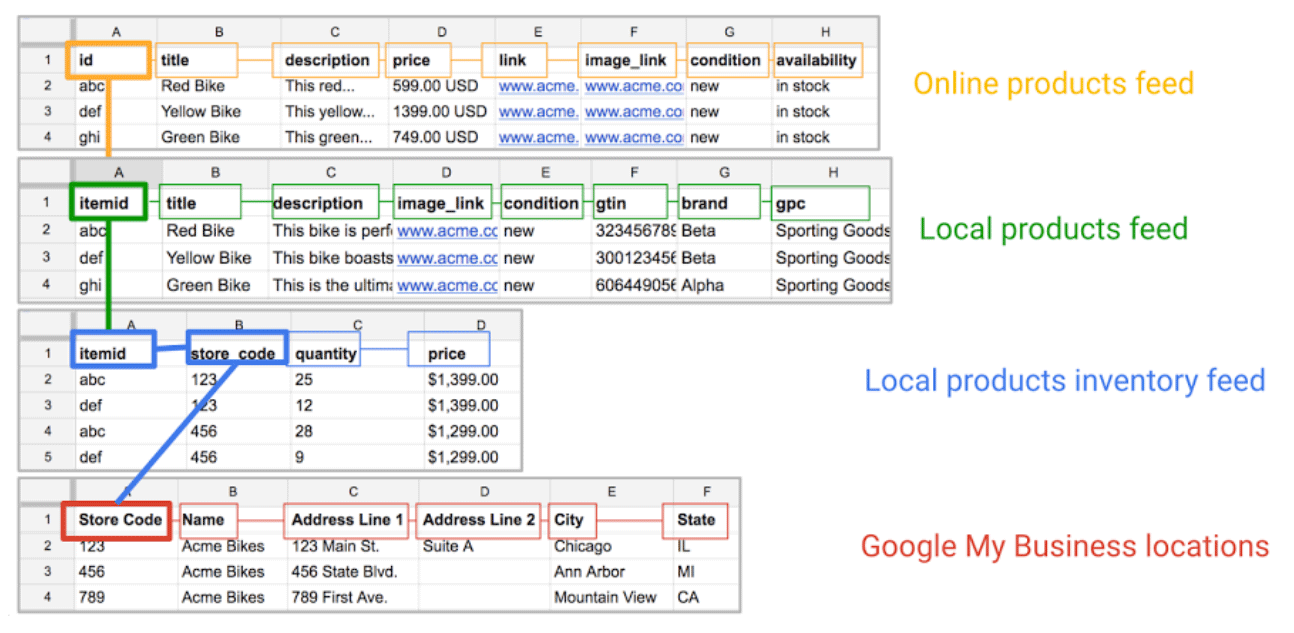
Task: Select row 3 header in Online products feed
Action: click(46, 112)
